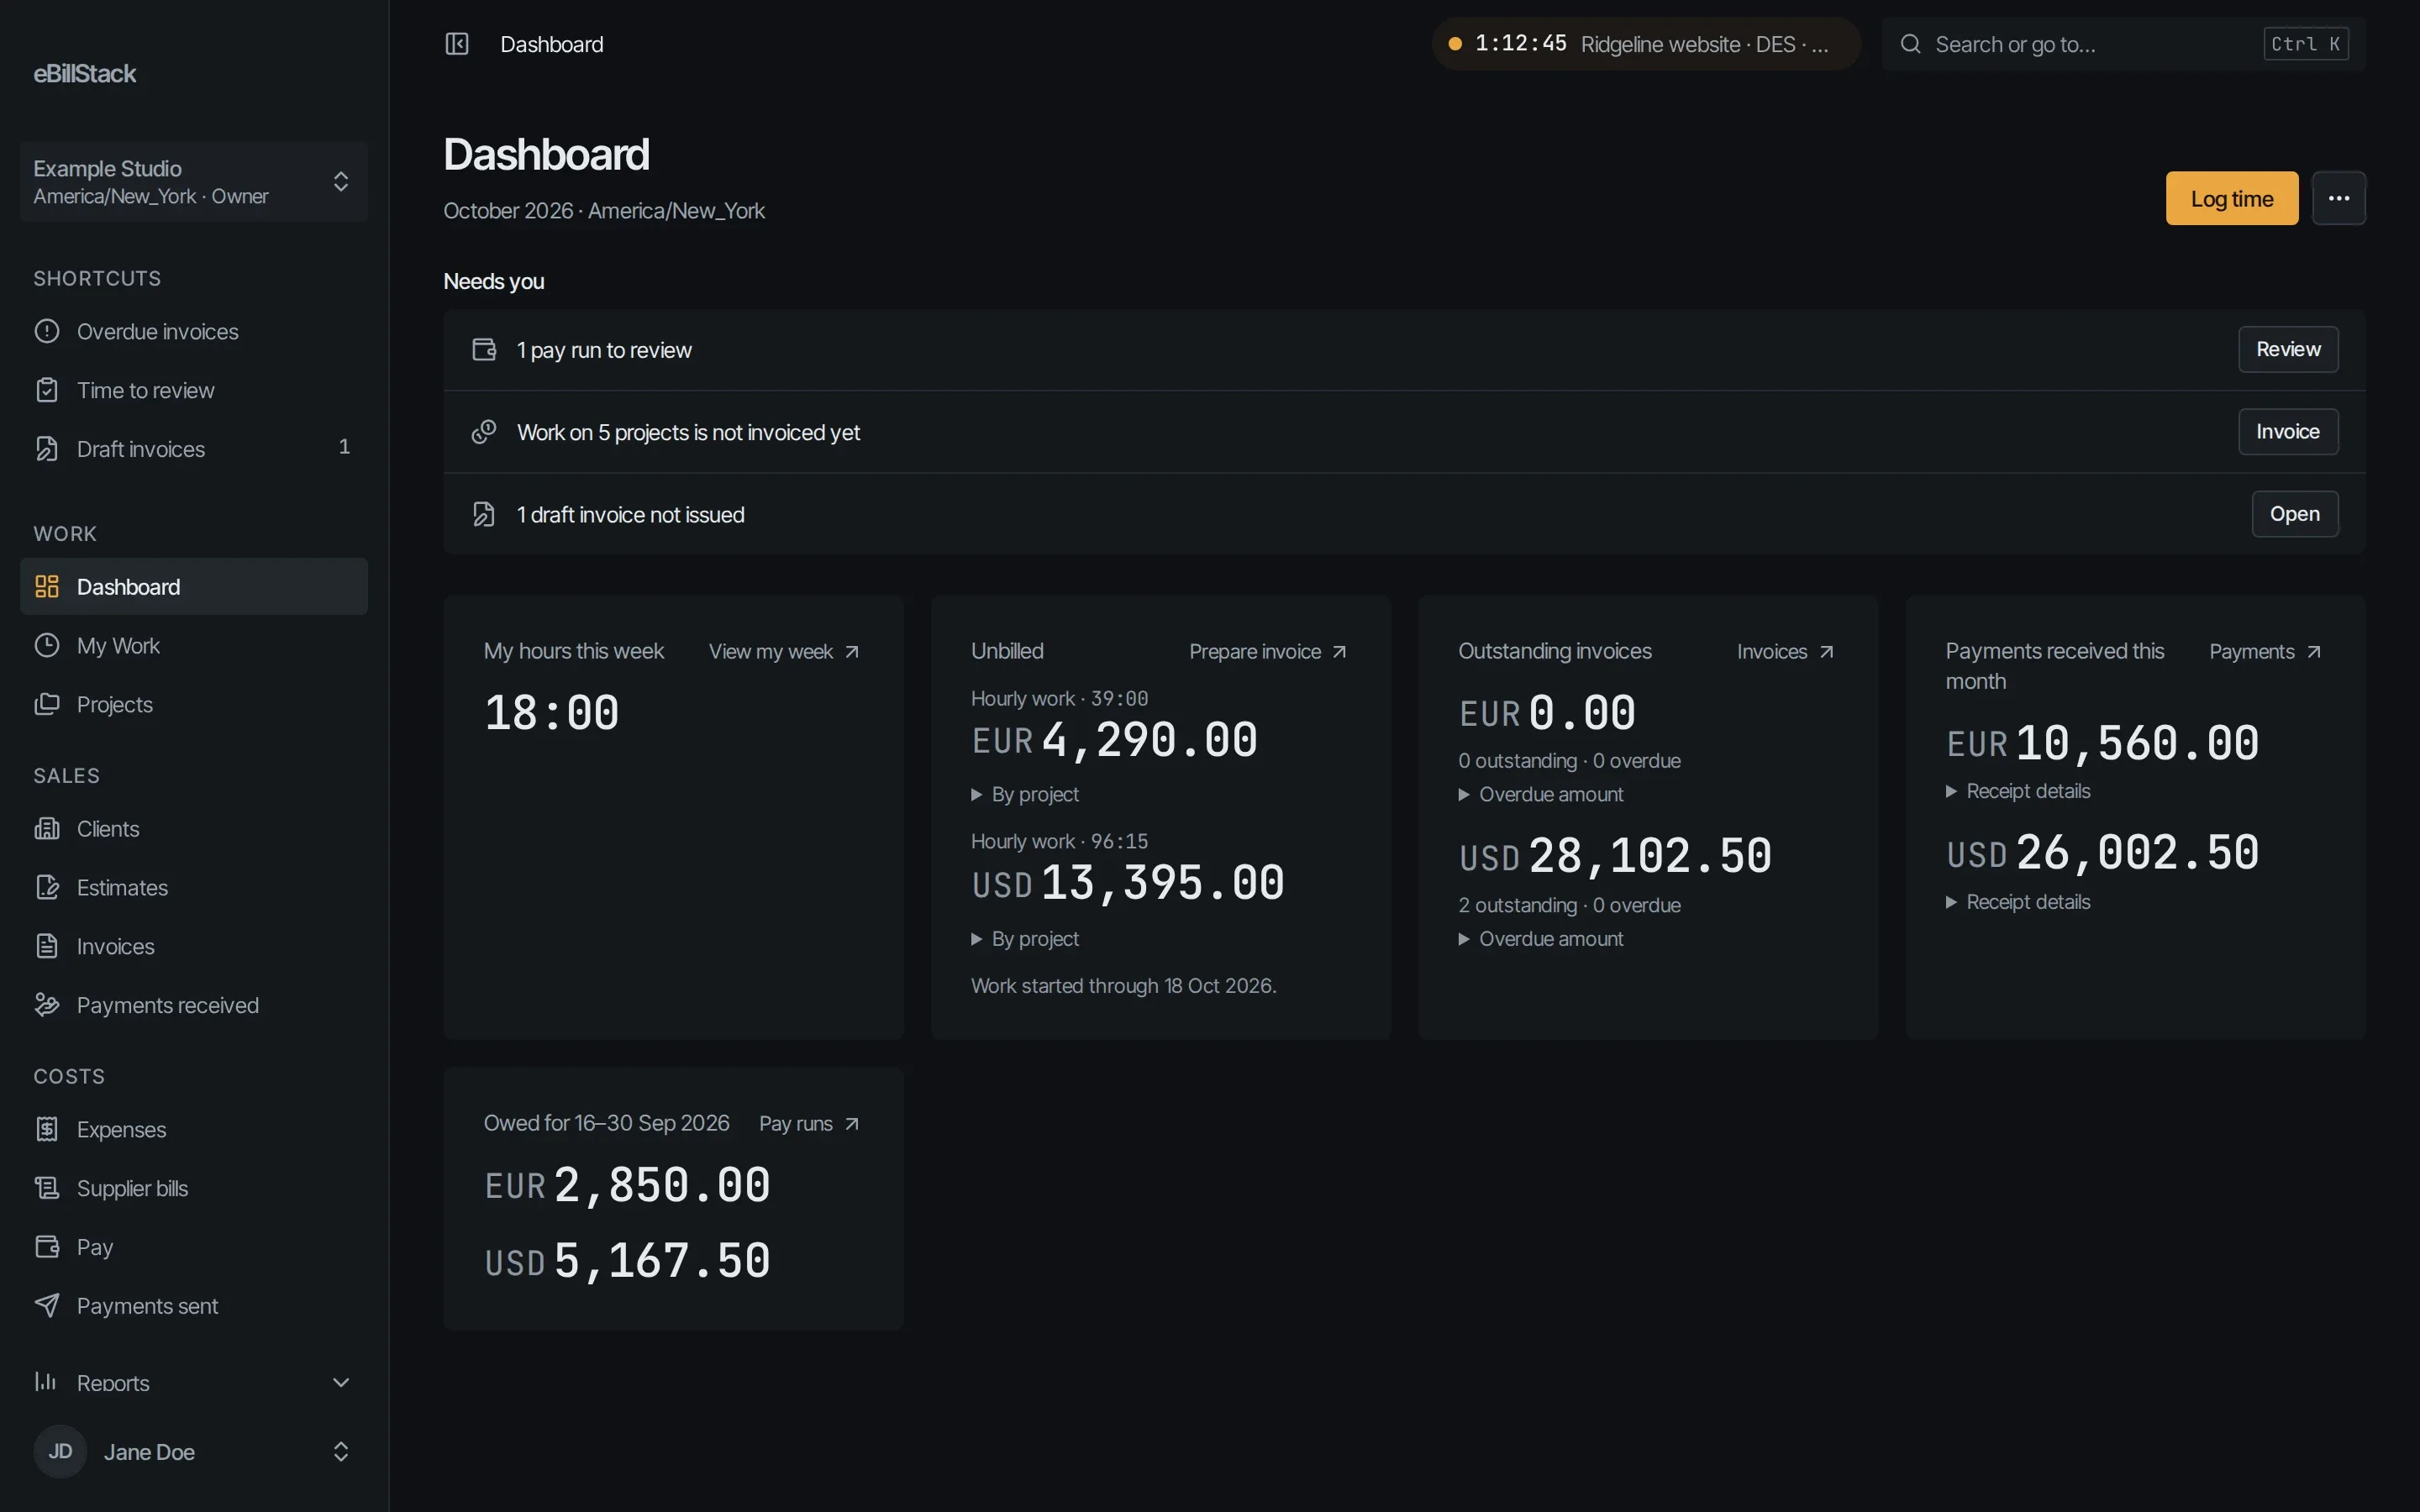Open the Payments link in payments card
Image resolution: width=2420 pixels, height=1512 pixels.
coord(2265,651)
